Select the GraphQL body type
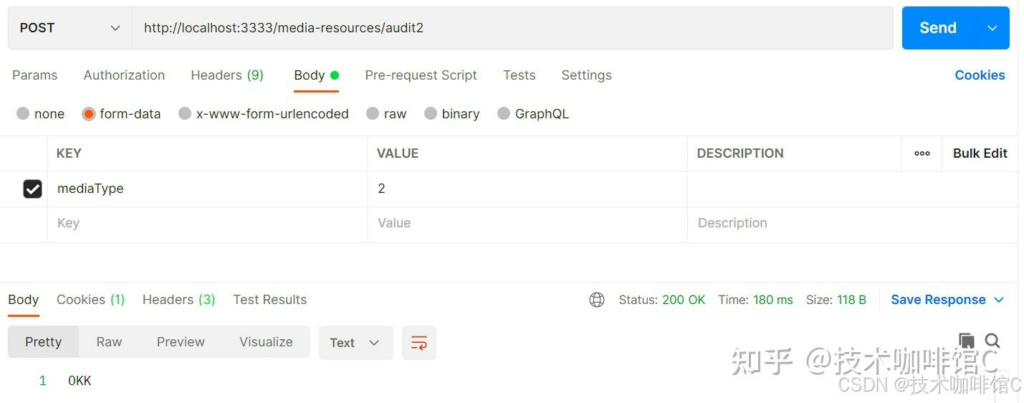1024x403 pixels. (x=504, y=114)
